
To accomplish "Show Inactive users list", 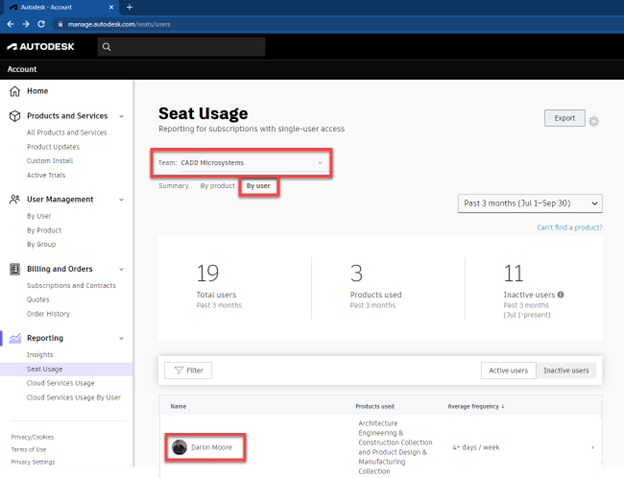I will tap(566, 371).
